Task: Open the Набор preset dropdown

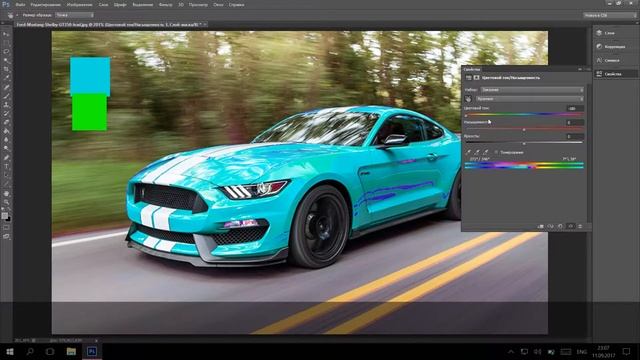Action: click(532, 90)
